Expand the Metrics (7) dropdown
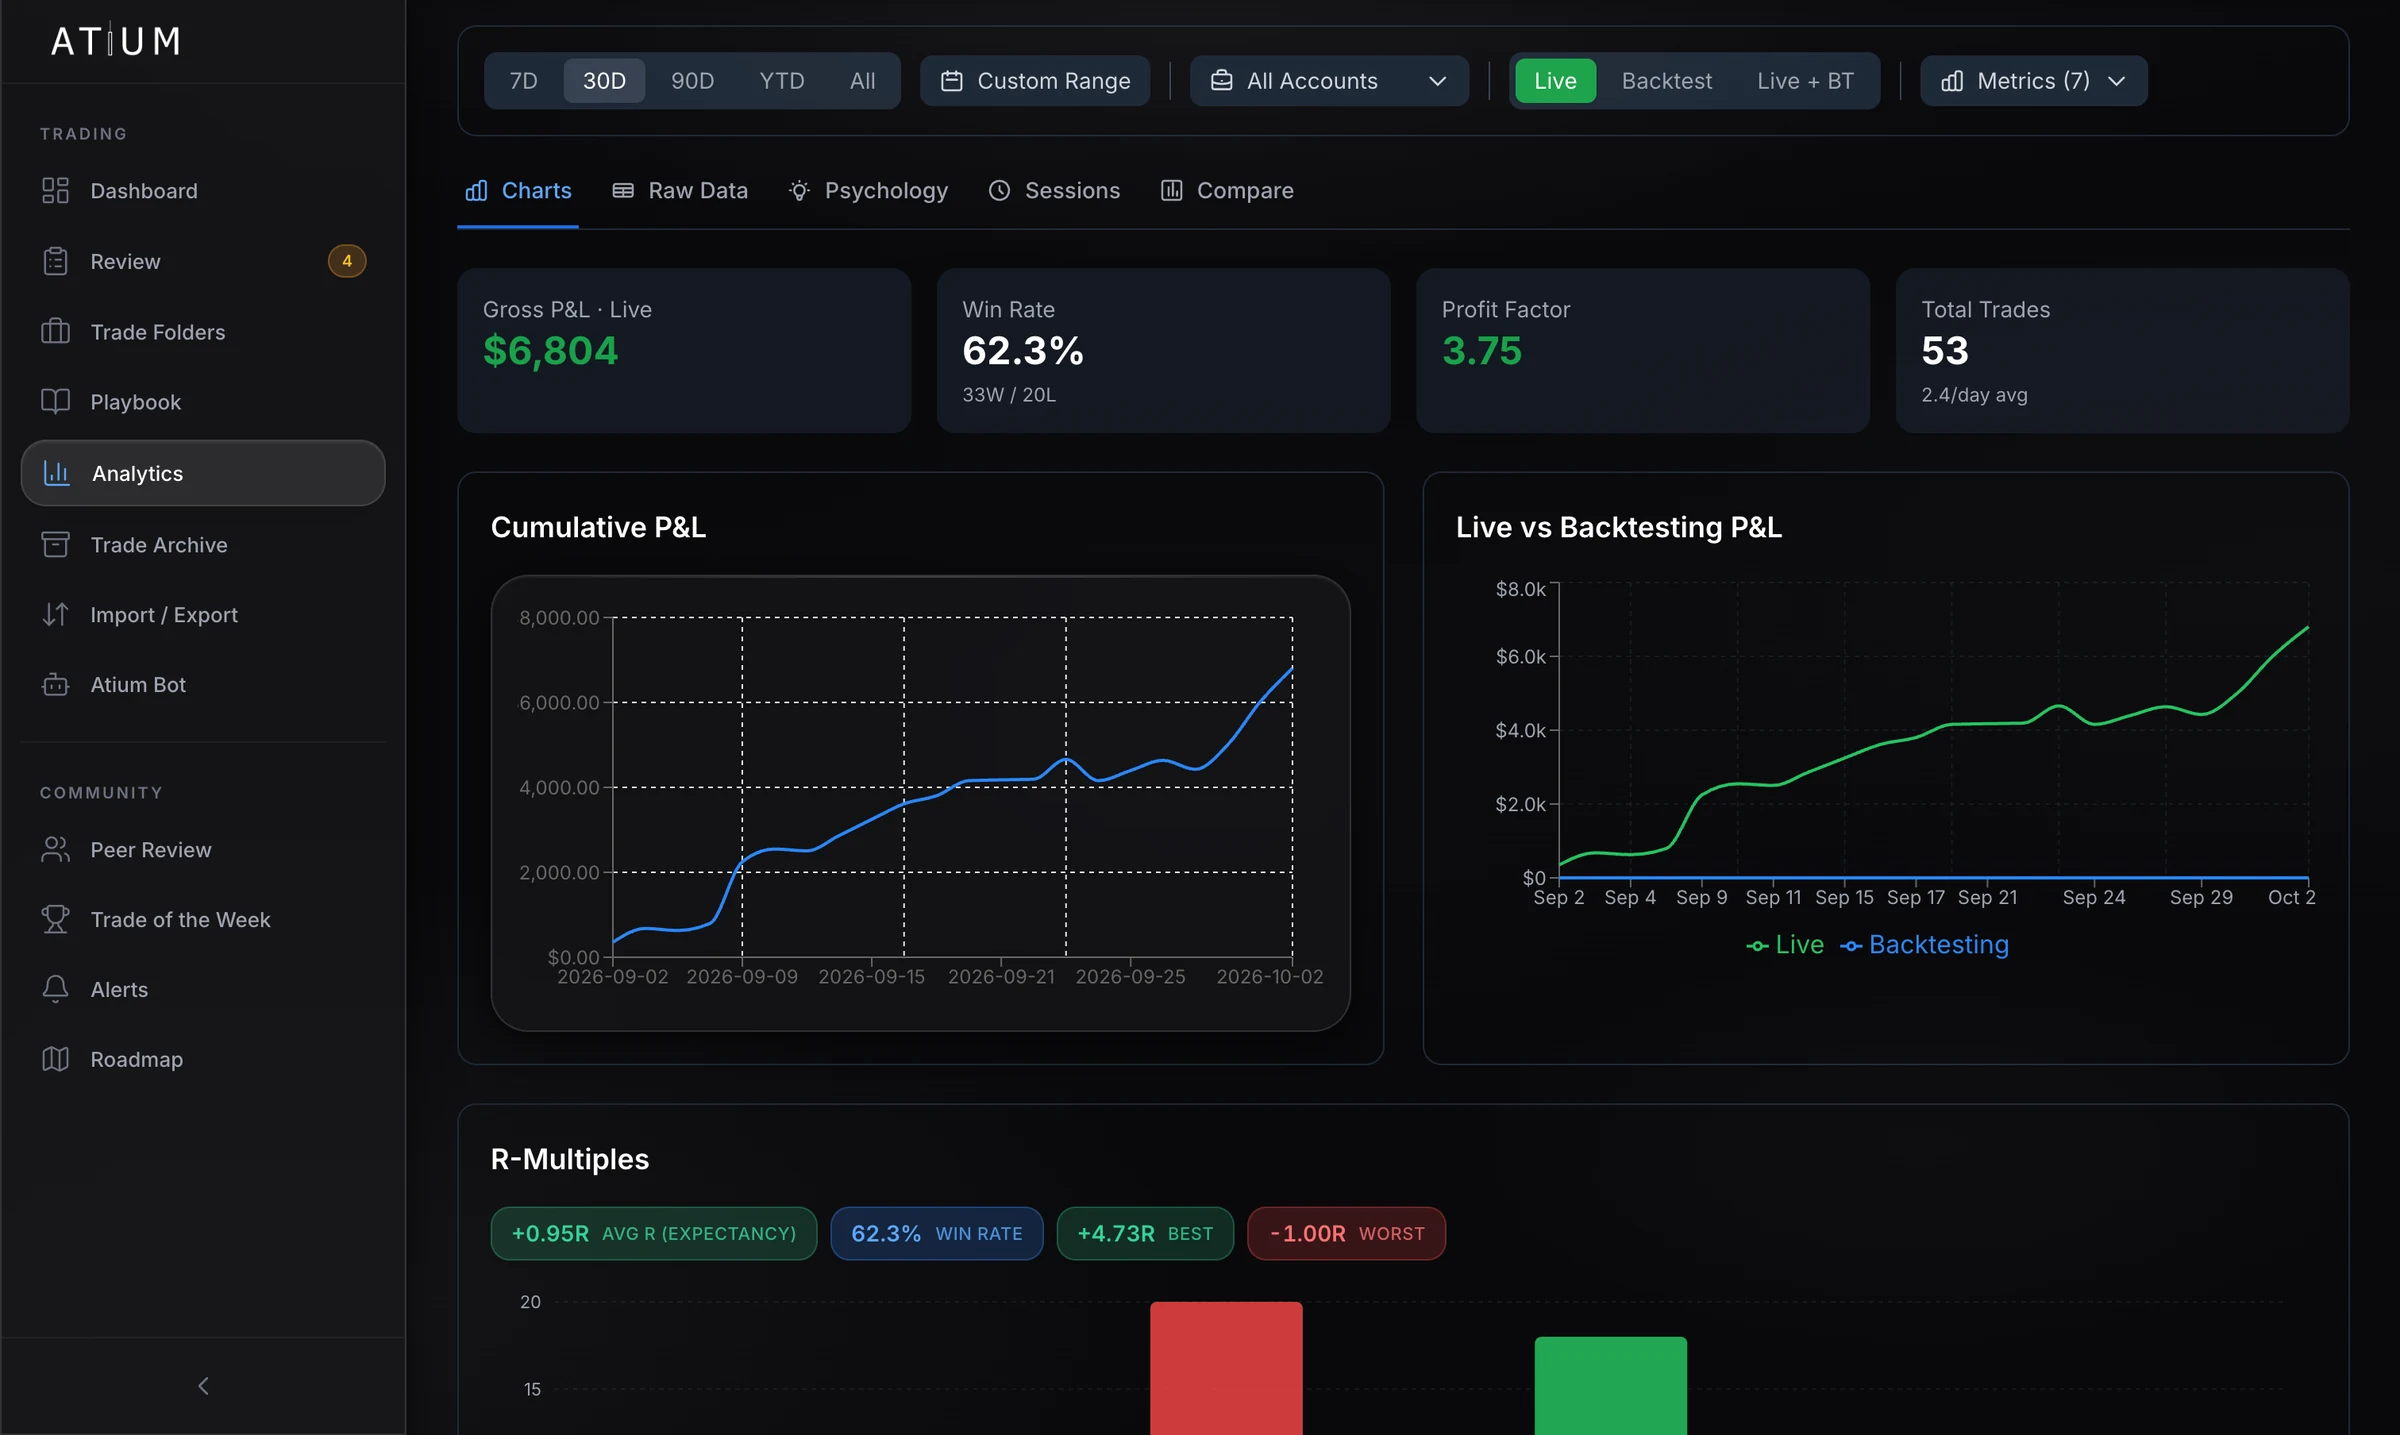This screenshot has width=2400, height=1435. tap(2033, 81)
